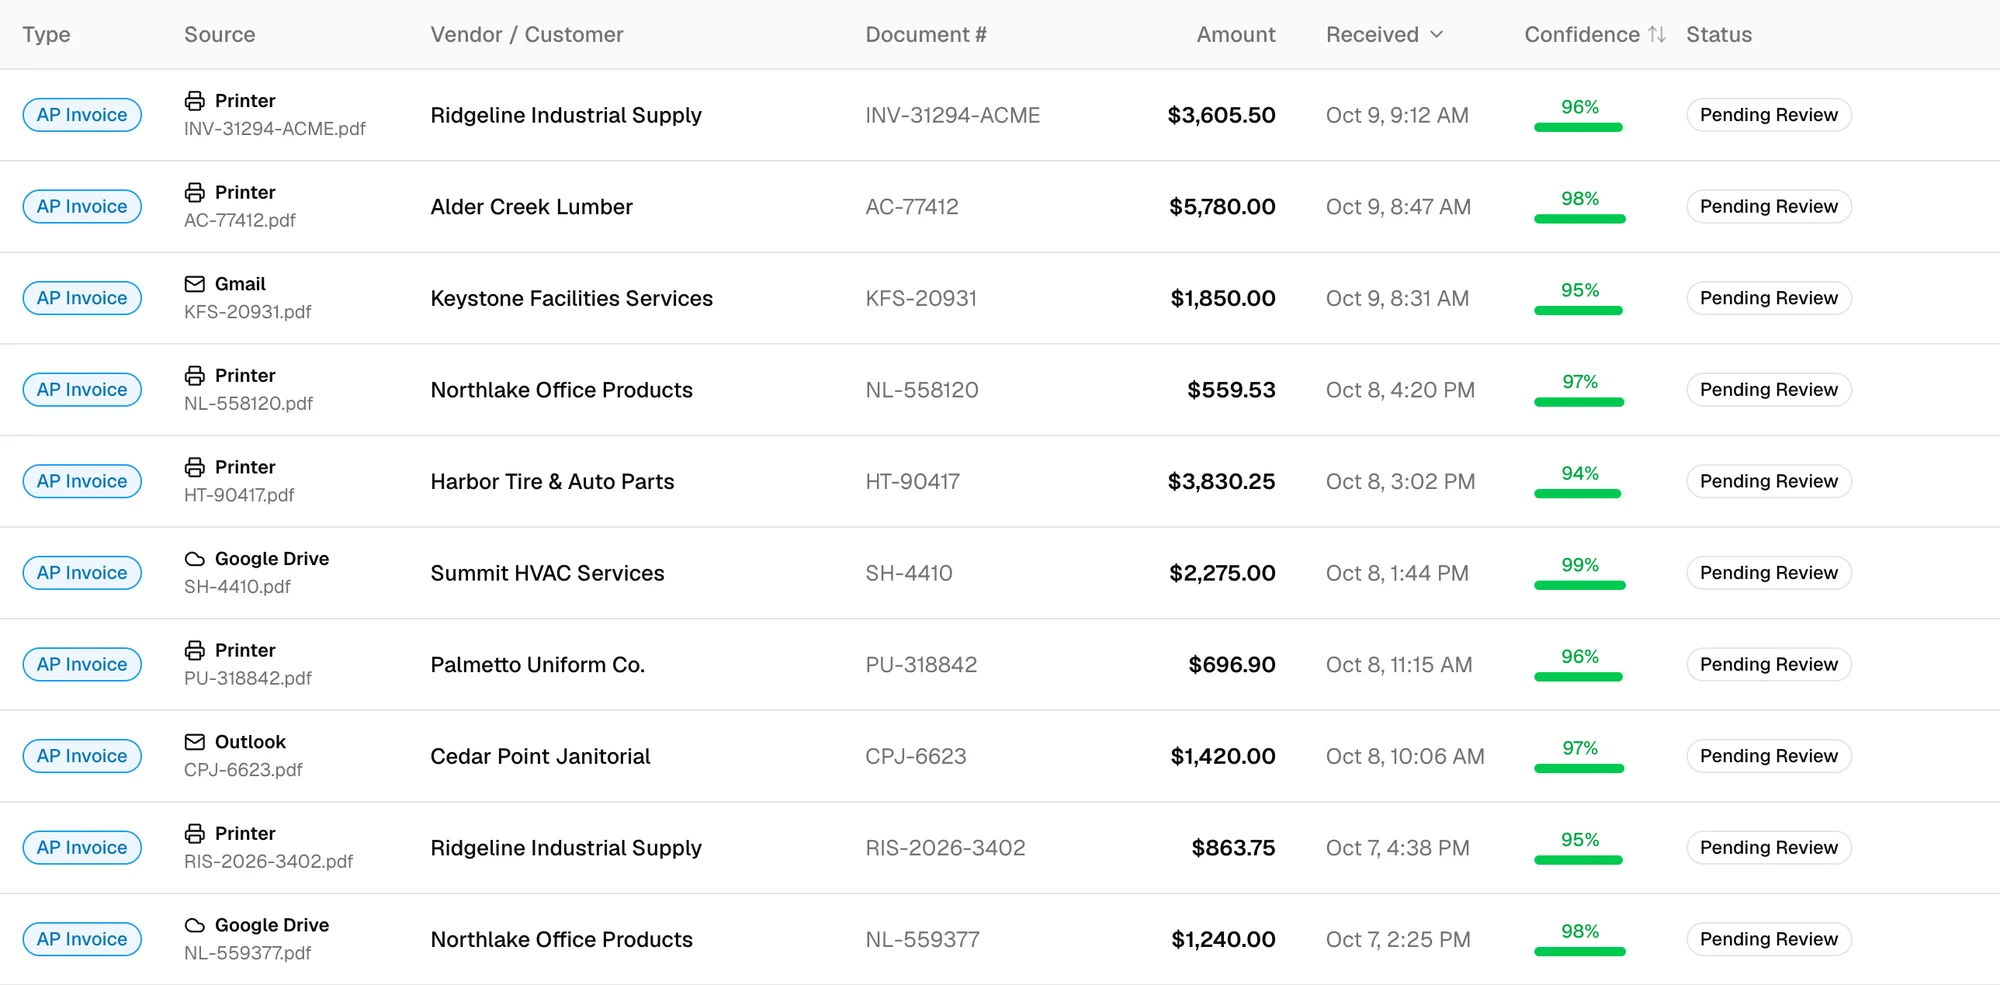Click the printer icon for RIS-2026-3402.pdf
The height and width of the screenshot is (985, 2000).
[195, 833]
